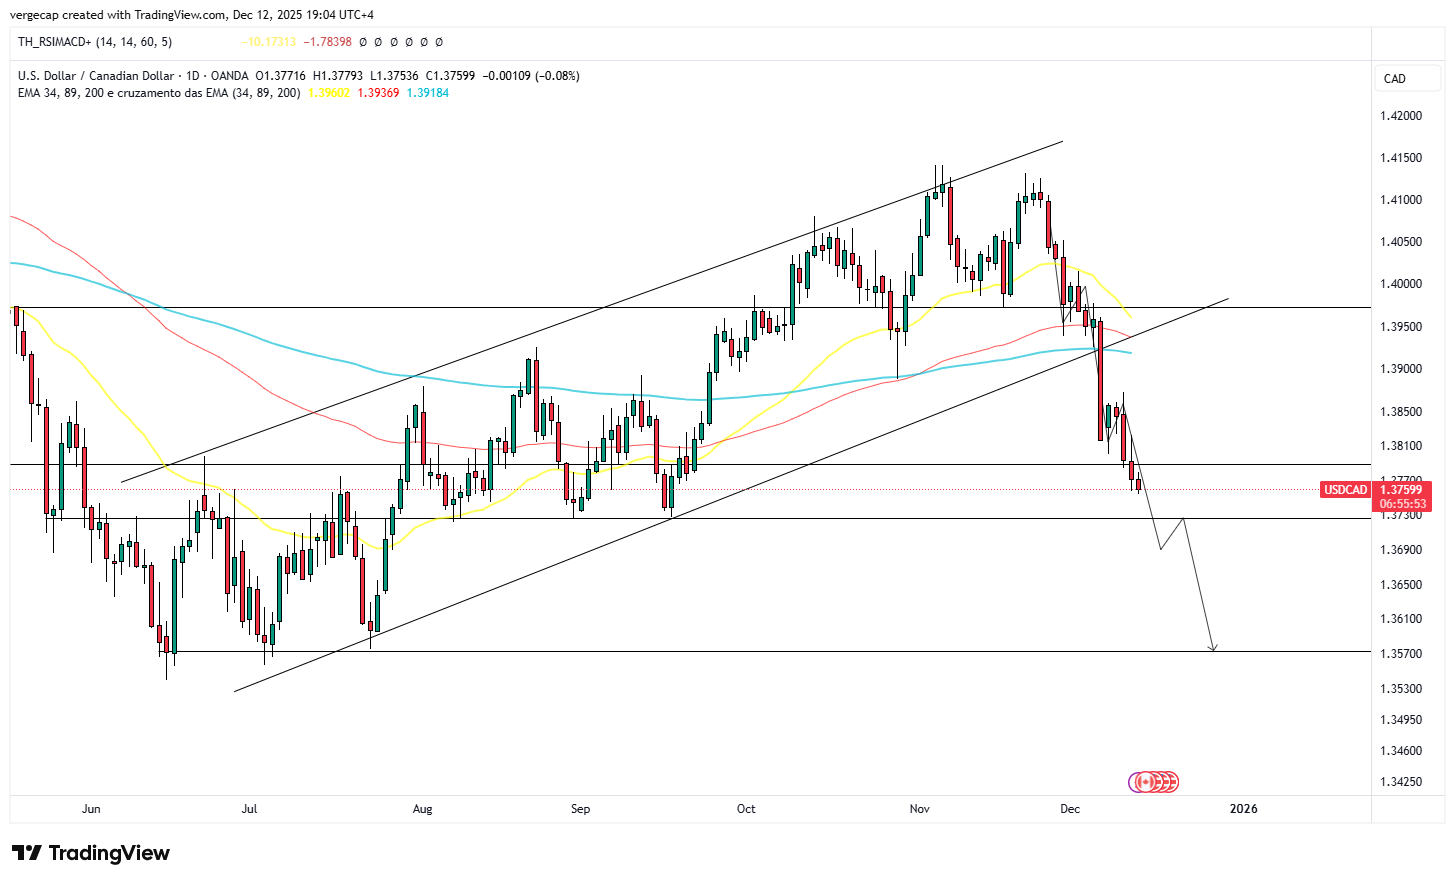Click the first ∅ symbol in TH_RSIMACD+ row

(361, 42)
